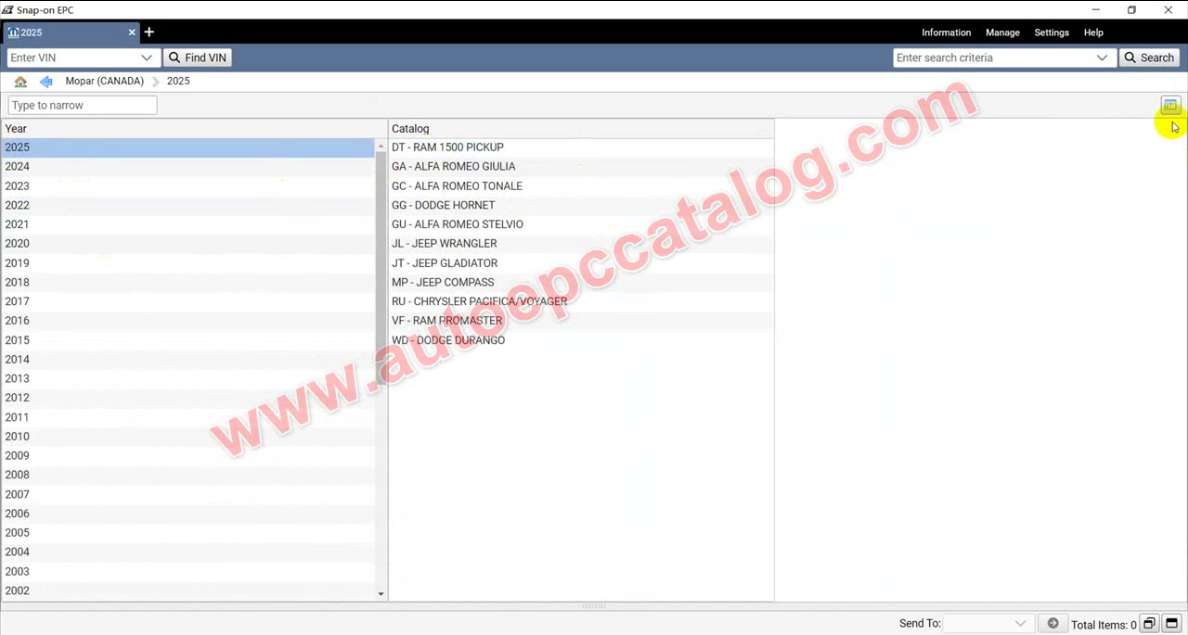Image resolution: width=1188 pixels, height=635 pixels.
Task: Open JL - JEEP WRANGLER catalog
Action: pos(581,243)
